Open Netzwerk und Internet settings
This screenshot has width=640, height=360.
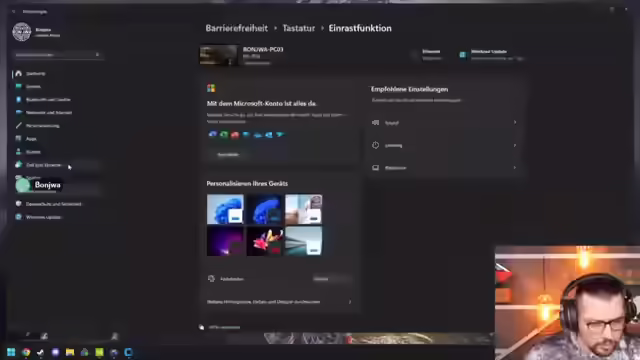point(44,113)
